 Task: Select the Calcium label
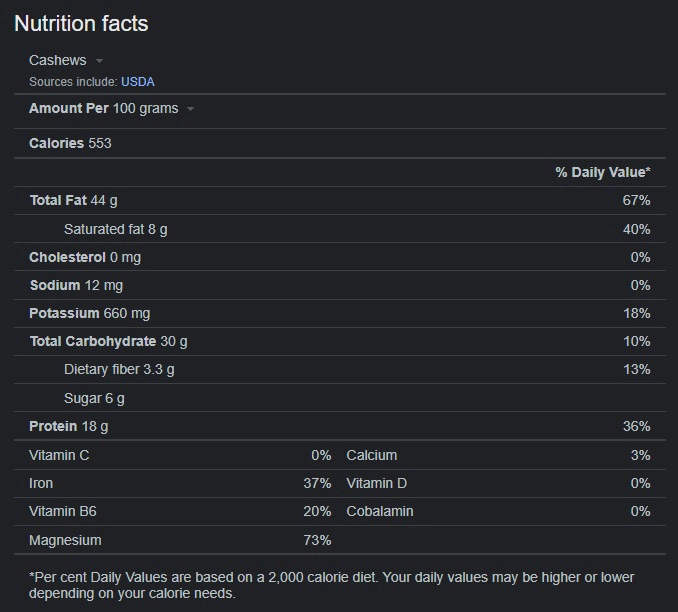pyautogui.click(x=371, y=455)
